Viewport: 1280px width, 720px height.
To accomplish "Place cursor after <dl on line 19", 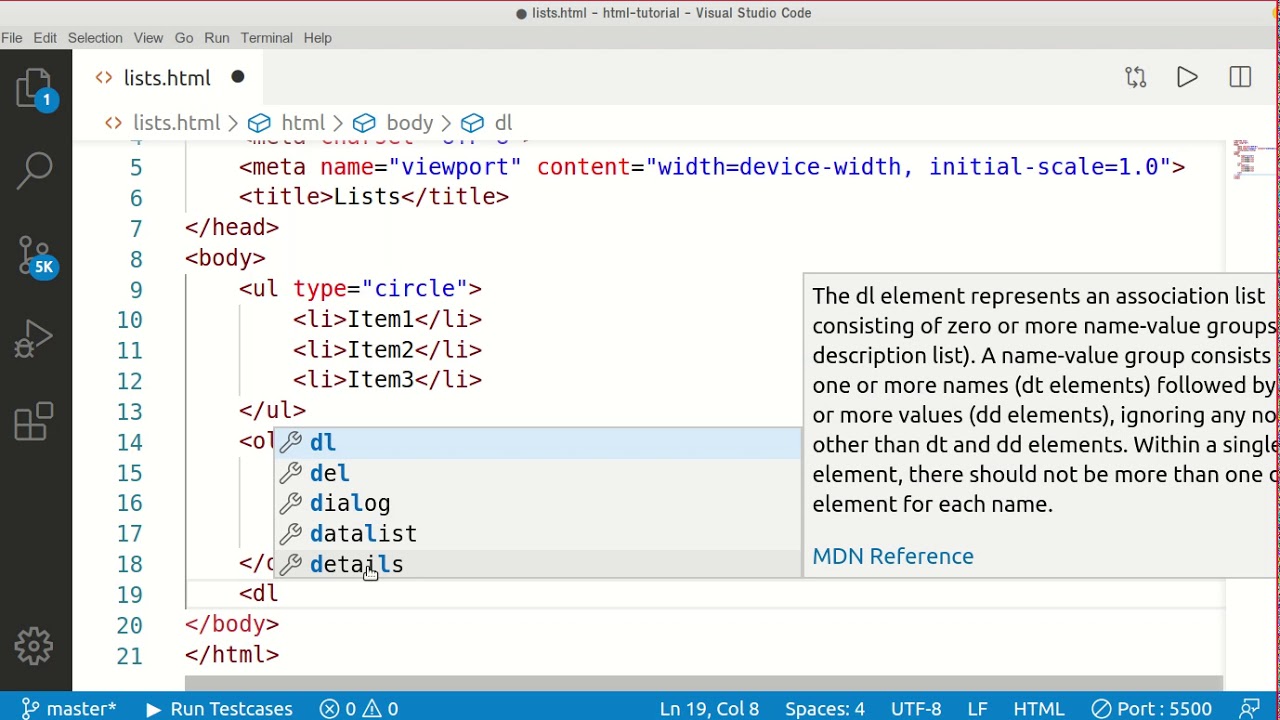I will pos(280,594).
